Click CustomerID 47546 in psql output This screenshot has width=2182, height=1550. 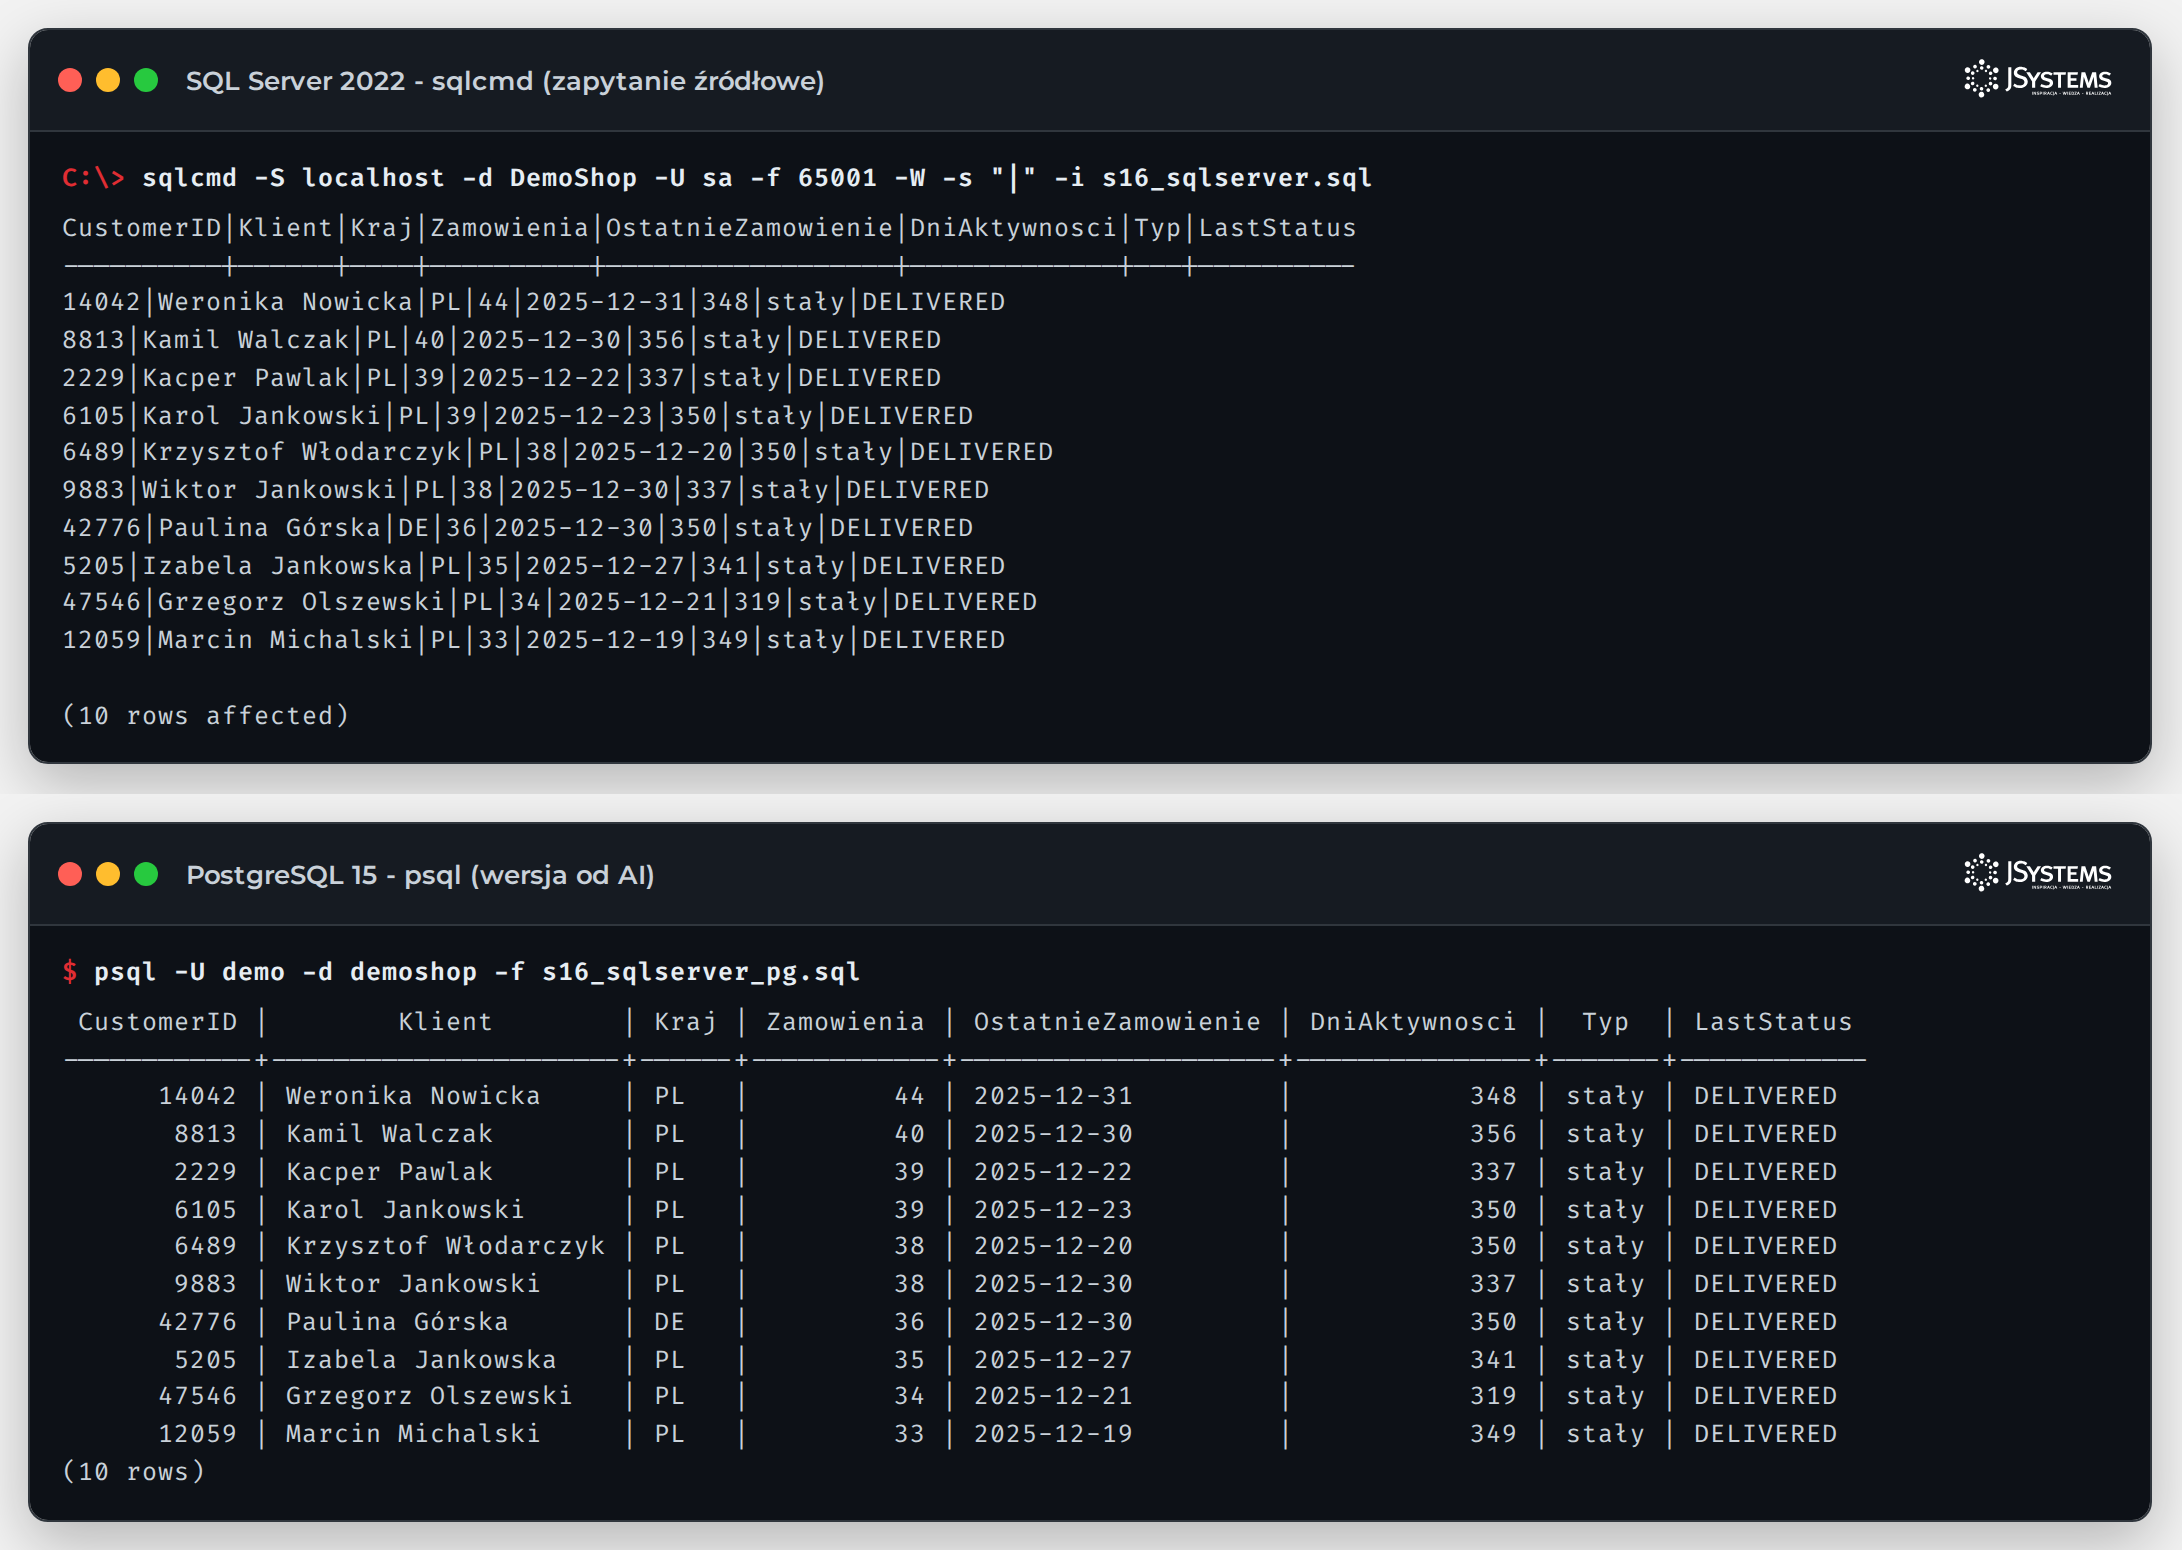tap(197, 1396)
